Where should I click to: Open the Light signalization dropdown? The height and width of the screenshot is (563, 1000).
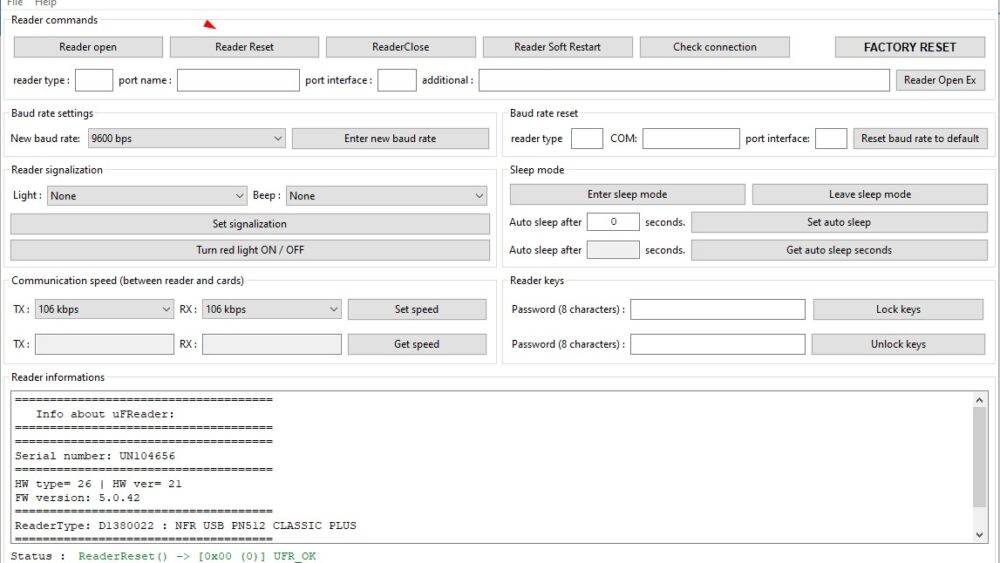(147, 196)
